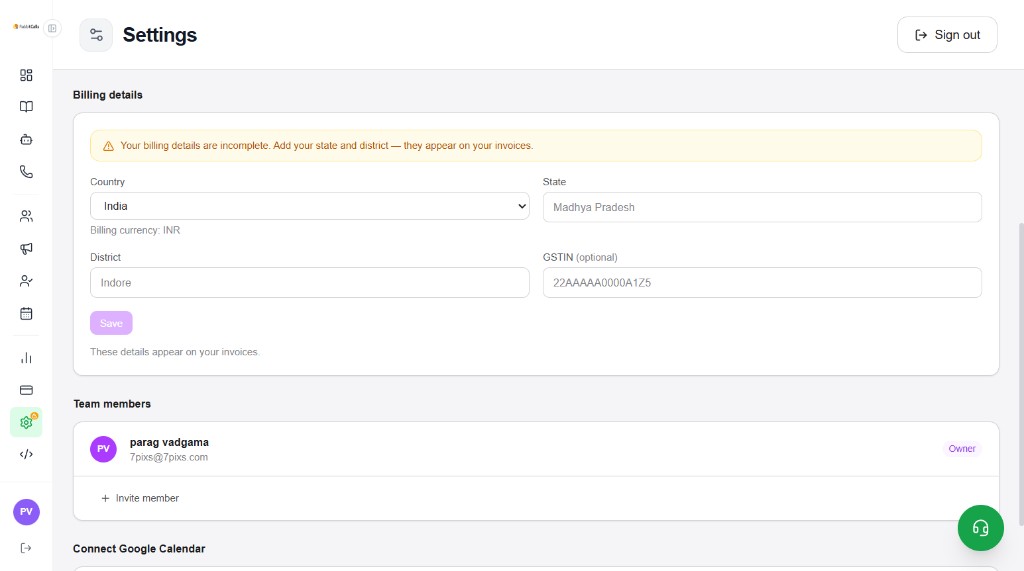
Task: Click the app logo in sidebar
Action: point(26,27)
